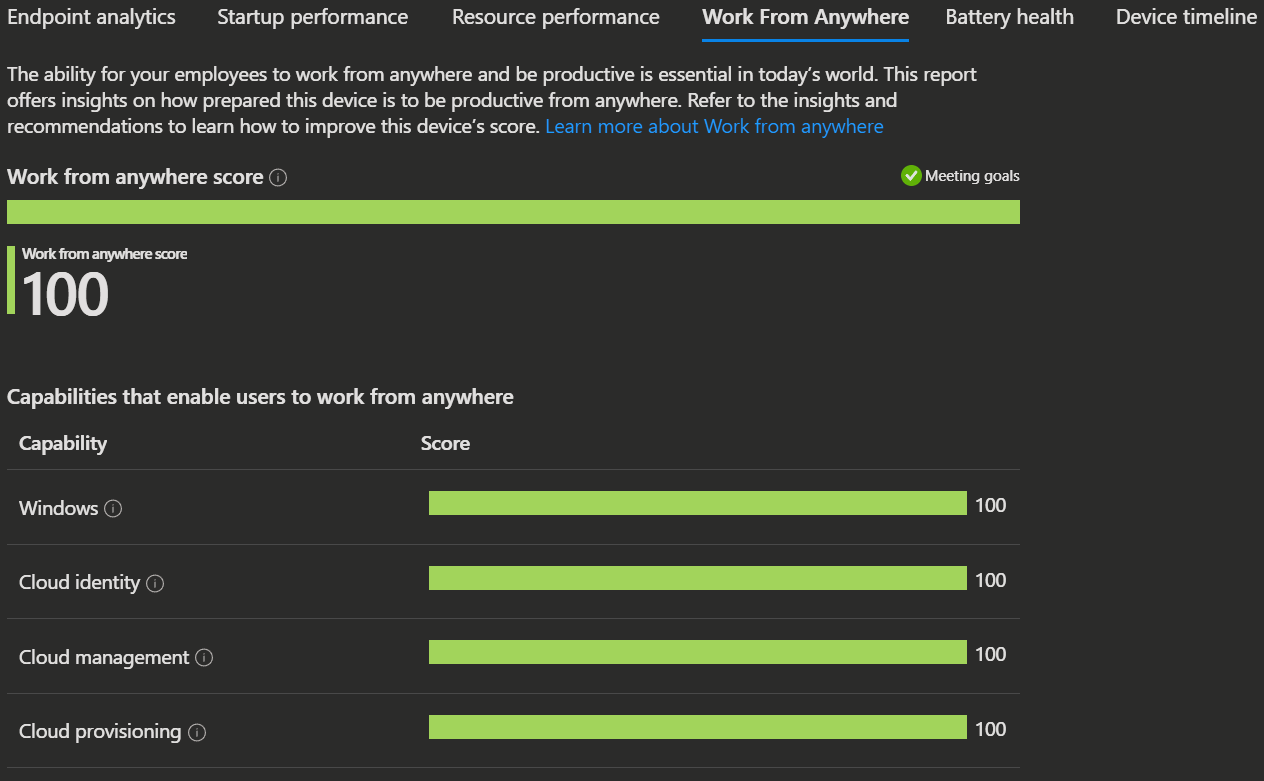Click the info icon next to Windows
This screenshot has width=1264, height=781.
click(113, 509)
